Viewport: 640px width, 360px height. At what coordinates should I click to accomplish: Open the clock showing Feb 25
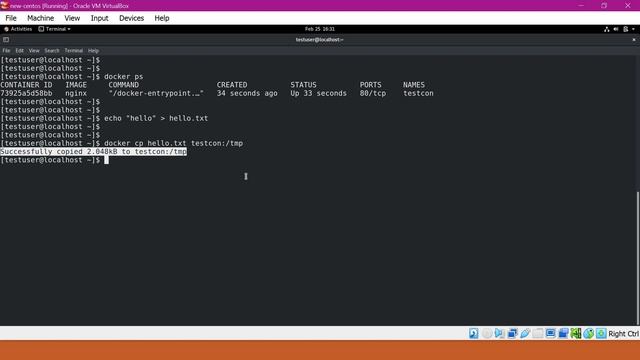[320, 29]
